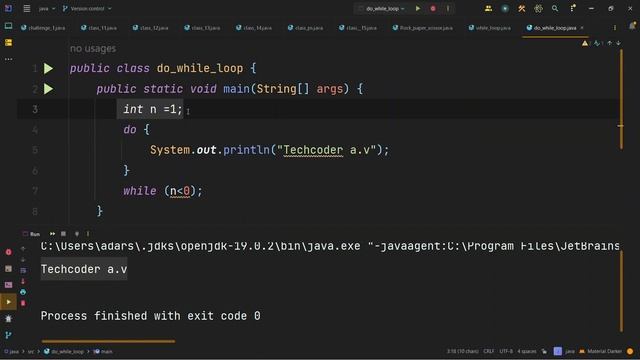Open the Terminal tool window

pos(8,285)
